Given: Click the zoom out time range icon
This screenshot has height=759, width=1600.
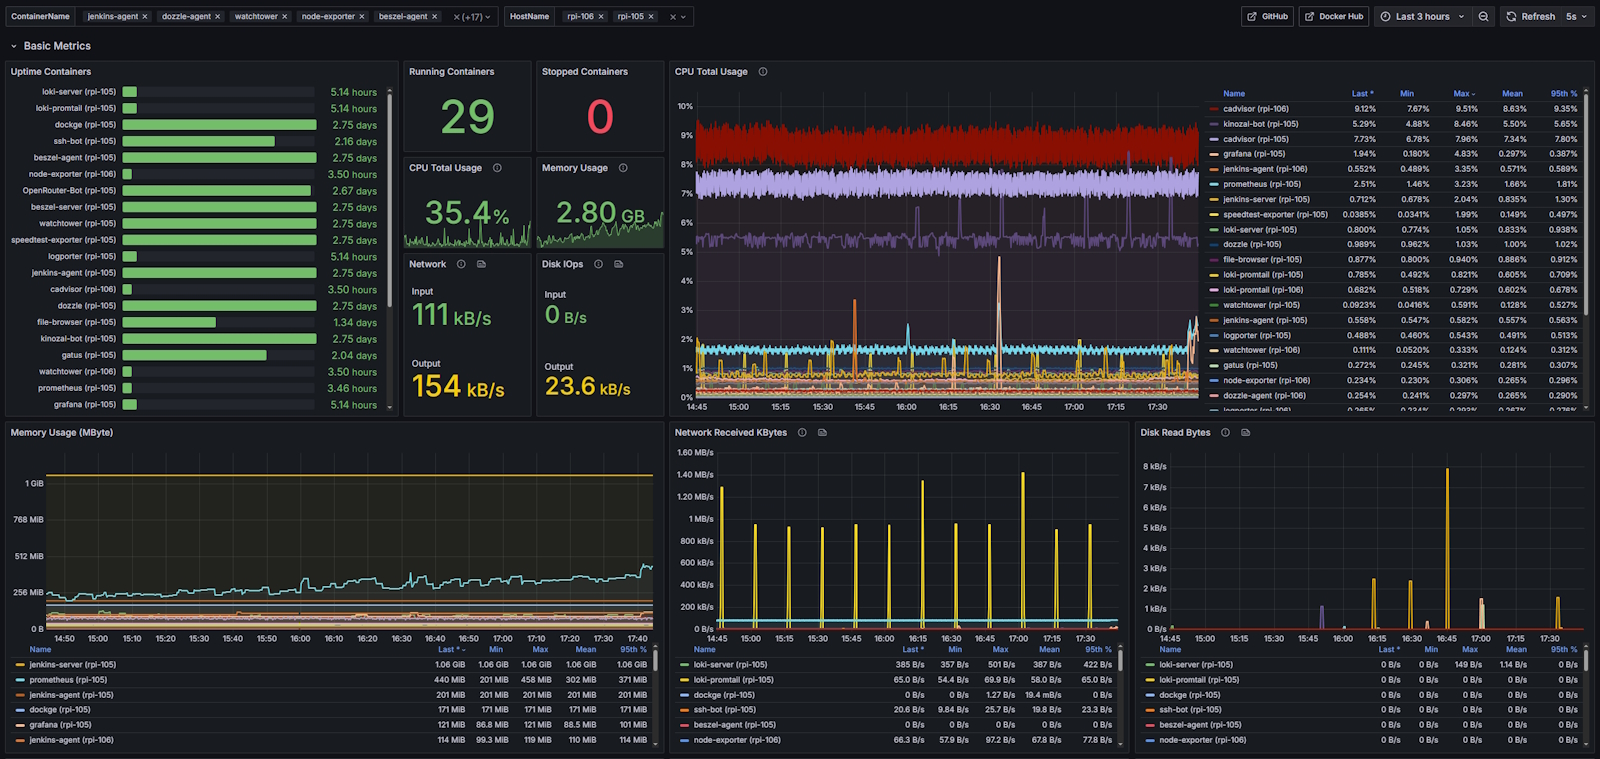Looking at the screenshot, I should pos(1483,17).
